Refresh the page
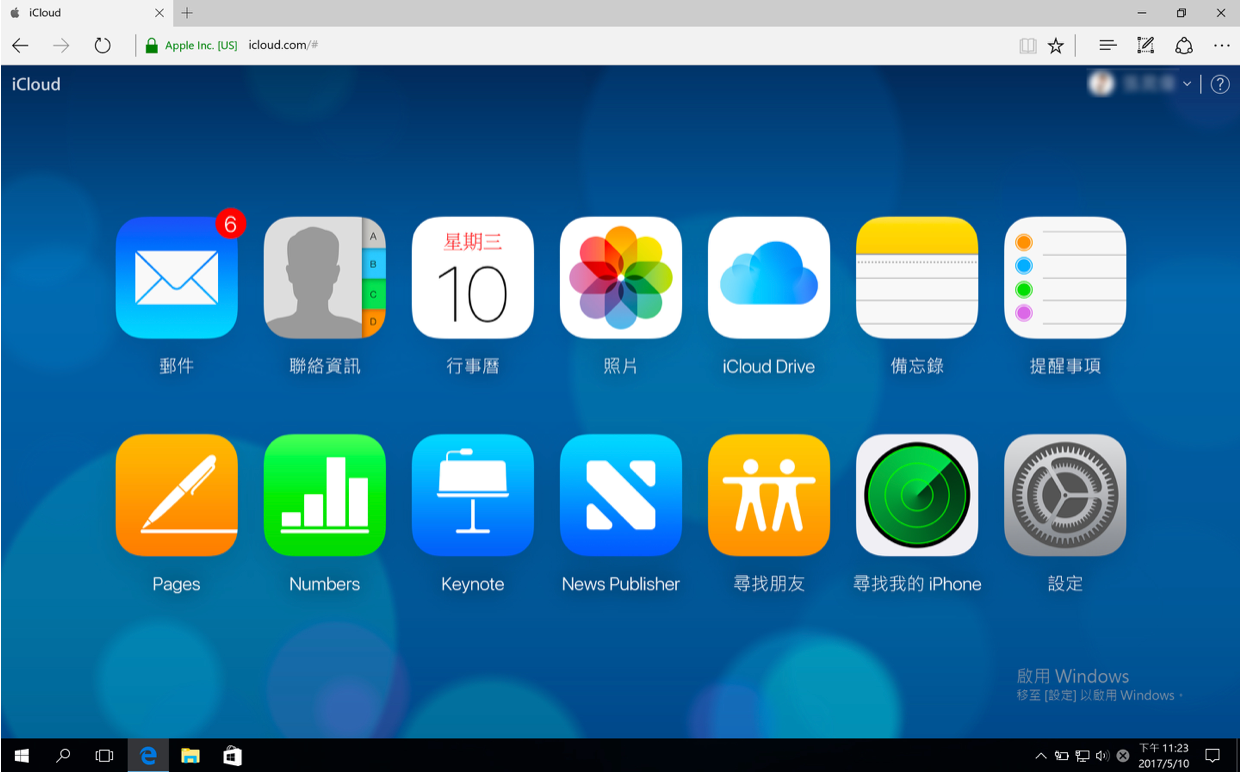 102,45
